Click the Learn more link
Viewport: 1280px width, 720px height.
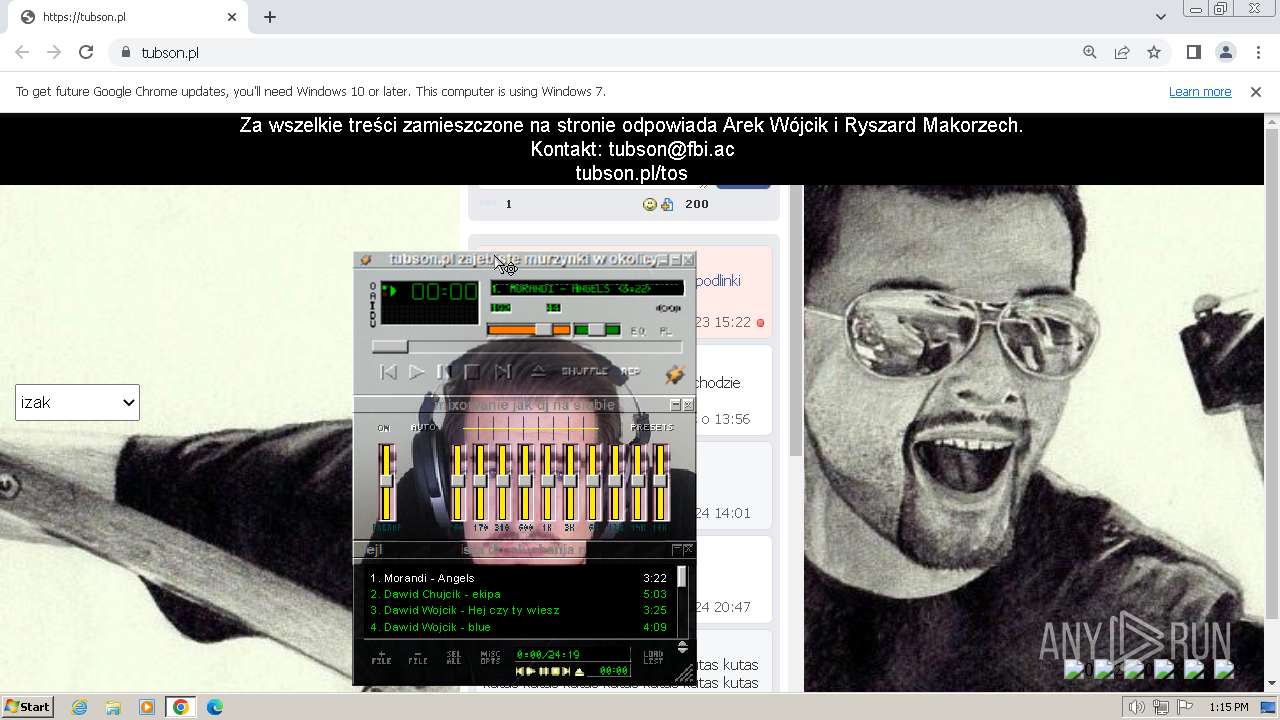click(x=1200, y=91)
